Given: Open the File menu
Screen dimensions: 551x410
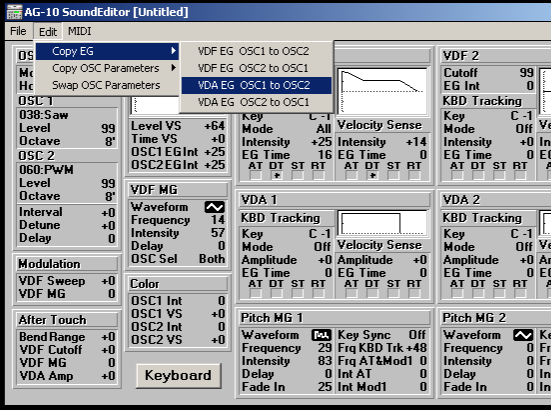Looking at the screenshot, I should tap(18, 31).
